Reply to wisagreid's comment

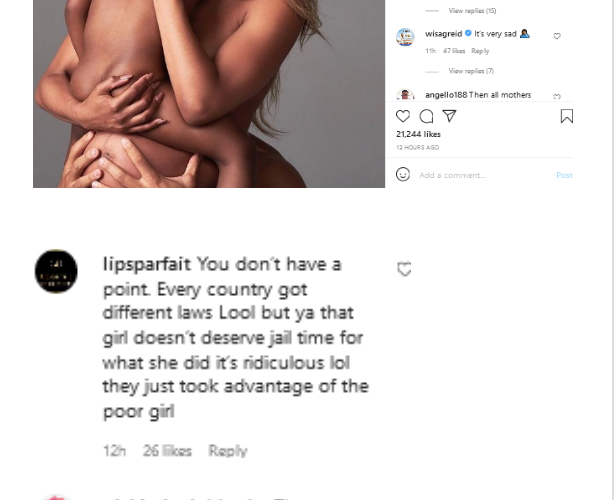click(480, 50)
